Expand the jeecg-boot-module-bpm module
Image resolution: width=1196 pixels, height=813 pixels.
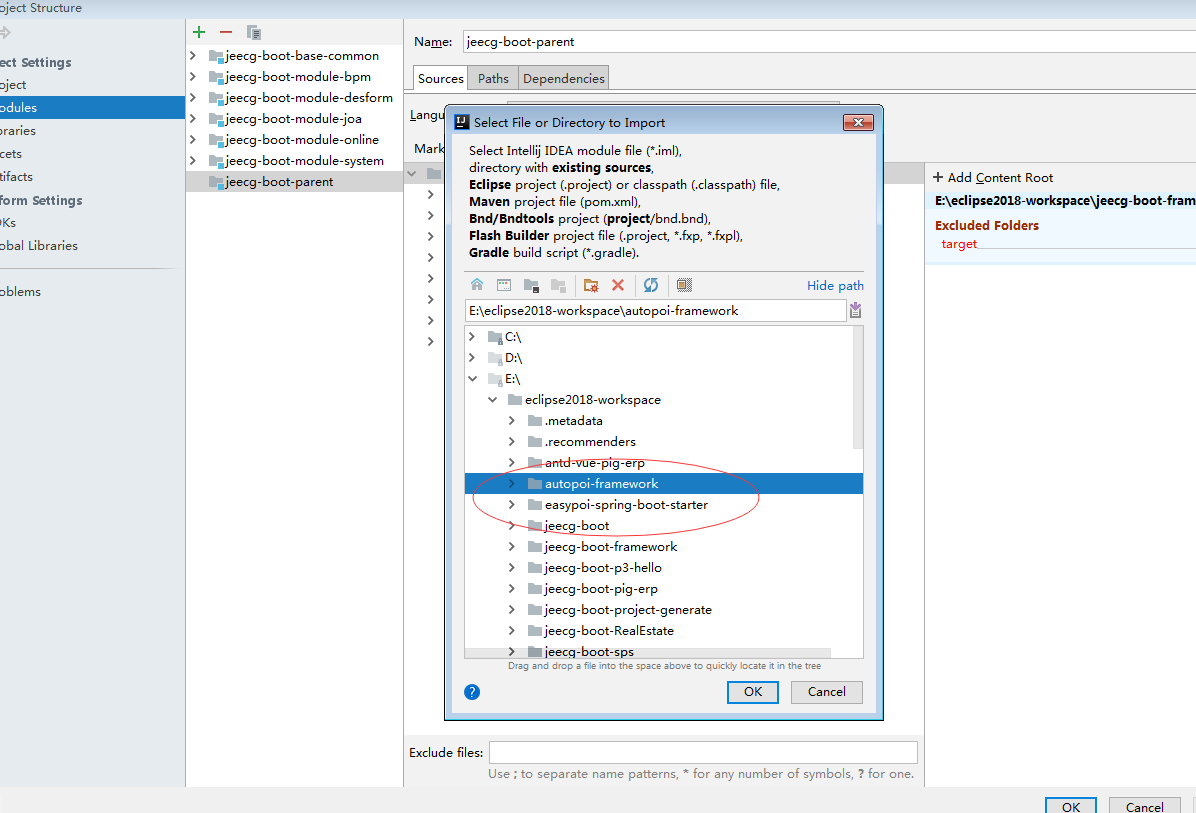coord(193,76)
